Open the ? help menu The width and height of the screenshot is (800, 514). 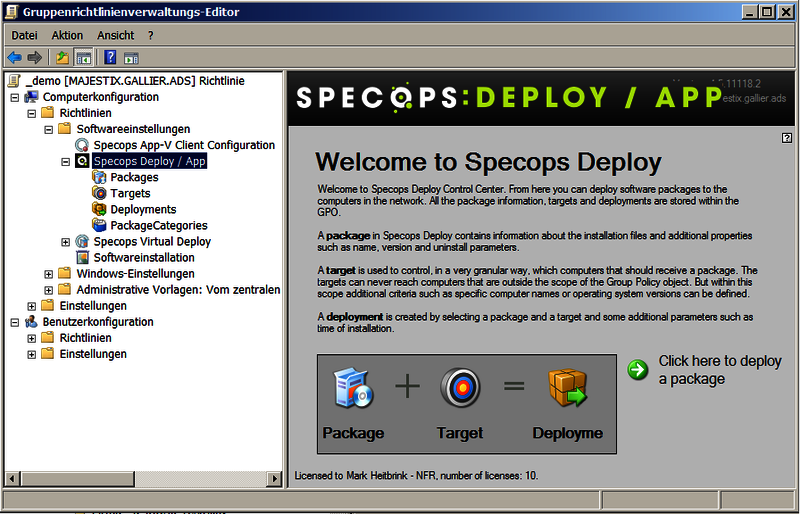tap(151, 35)
